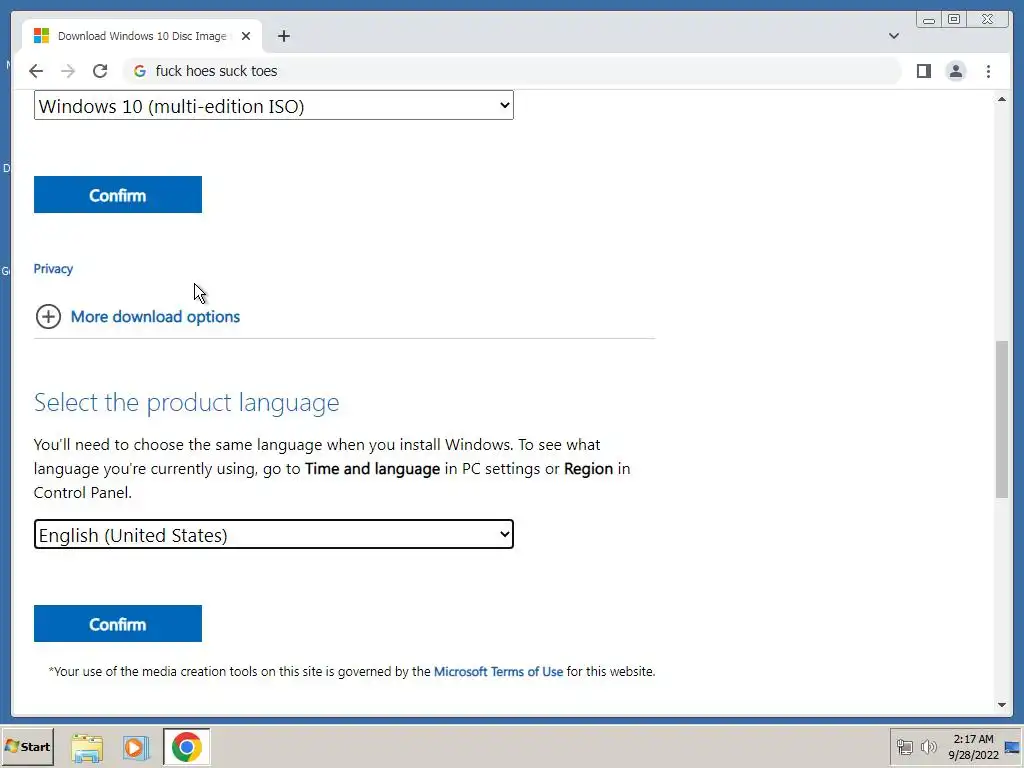The width and height of the screenshot is (1024, 768).
Task: Click the tray icon right of the clock
Action: (1012, 747)
